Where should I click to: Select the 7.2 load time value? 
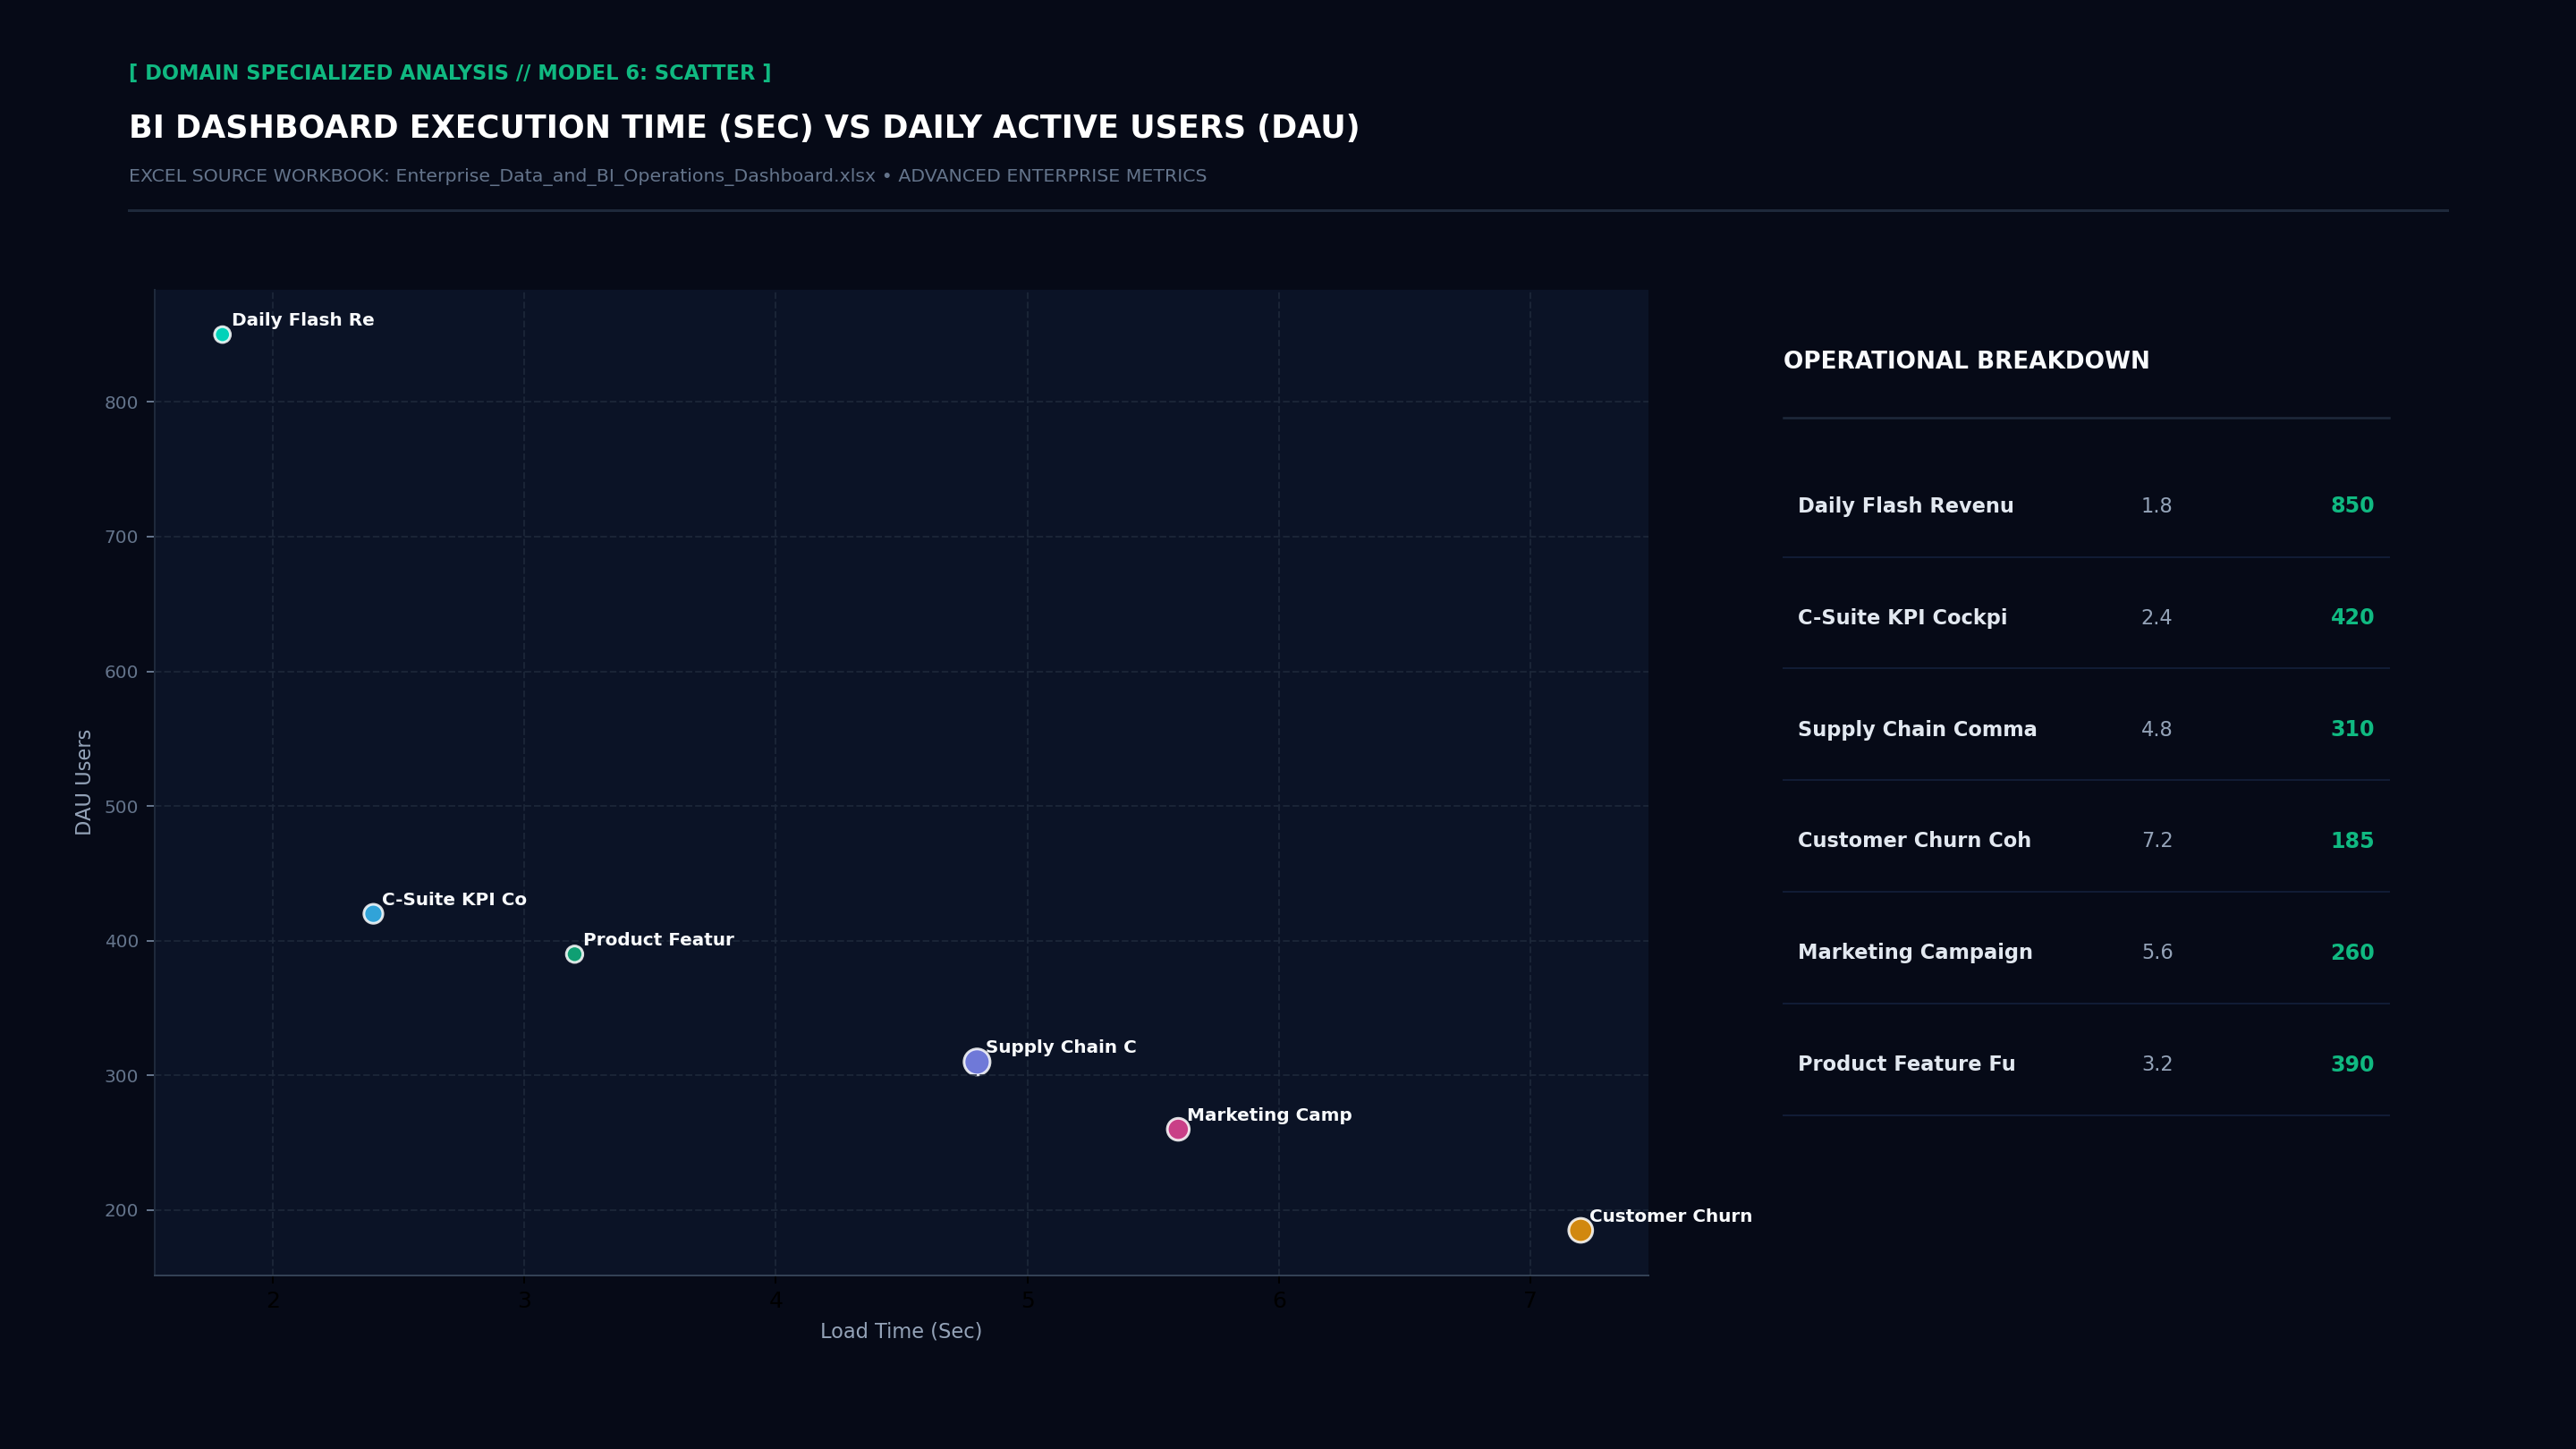pyautogui.click(x=2156, y=841)
